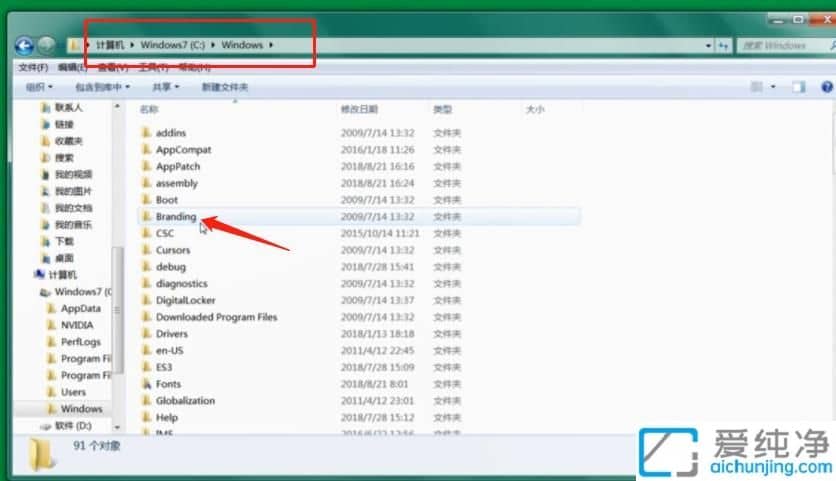836x481 pixels.
Task: Click the blue Help question mark icon
Action: (827, 87)
